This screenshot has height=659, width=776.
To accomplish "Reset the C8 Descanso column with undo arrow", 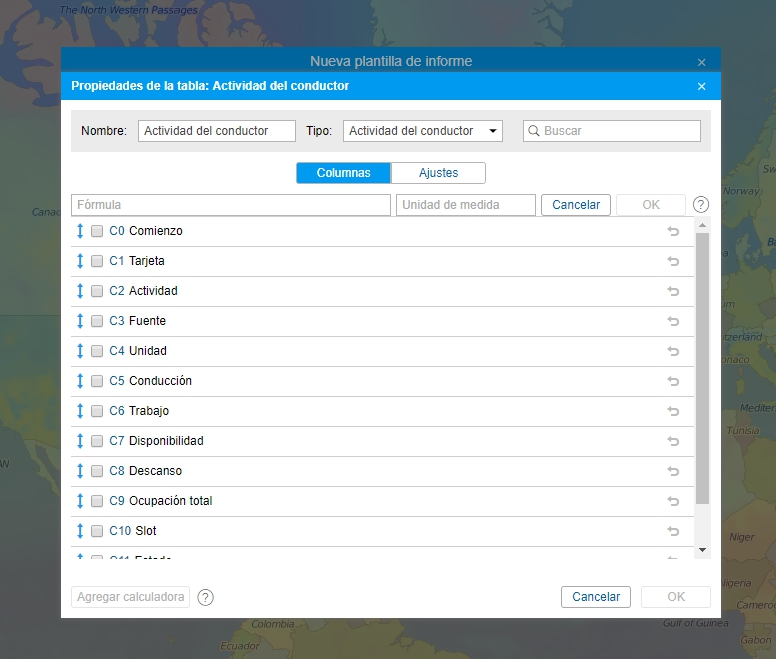I will coord(673,471).
